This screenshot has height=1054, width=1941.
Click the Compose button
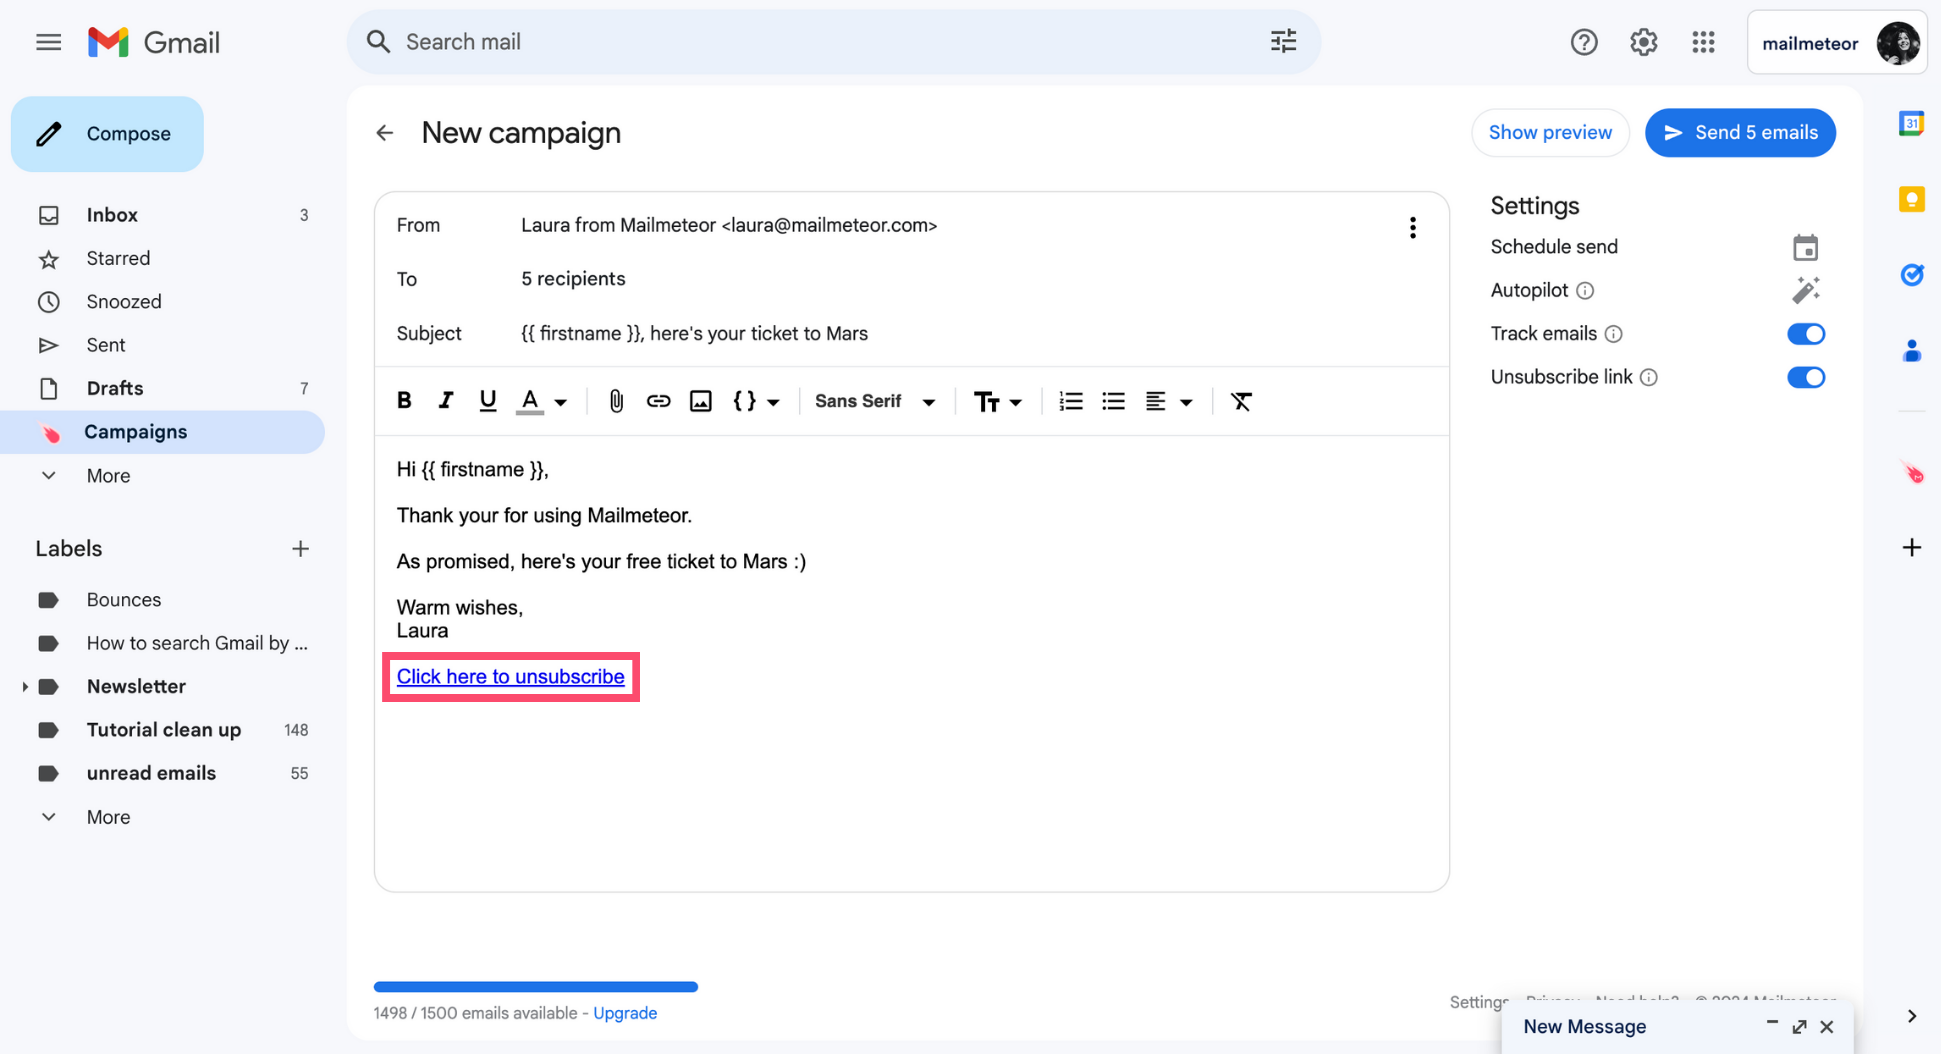107,134
